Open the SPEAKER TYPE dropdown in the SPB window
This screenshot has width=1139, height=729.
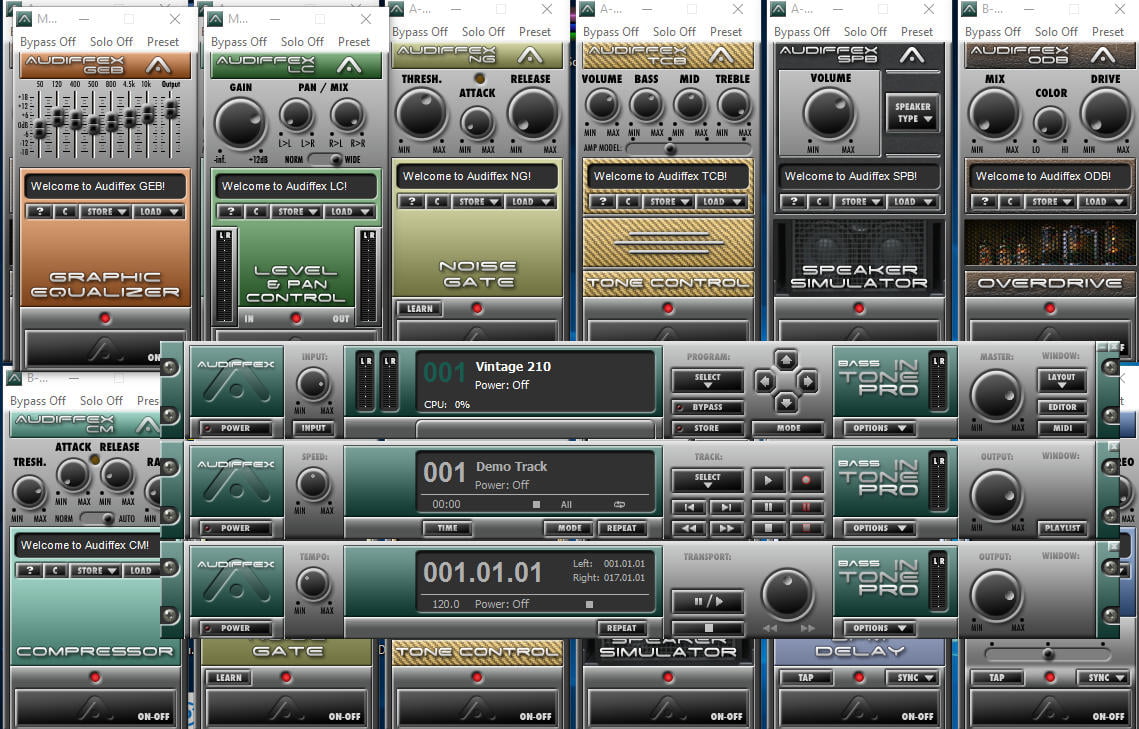point(912,113)
